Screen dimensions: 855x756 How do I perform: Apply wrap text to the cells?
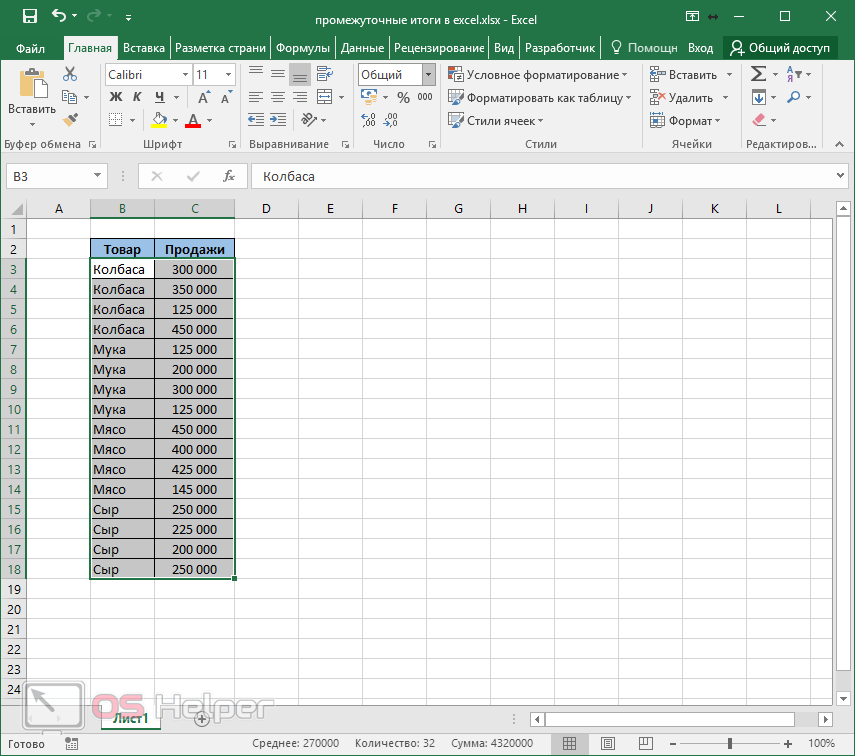pyautogui.click(x=324, y=74)
